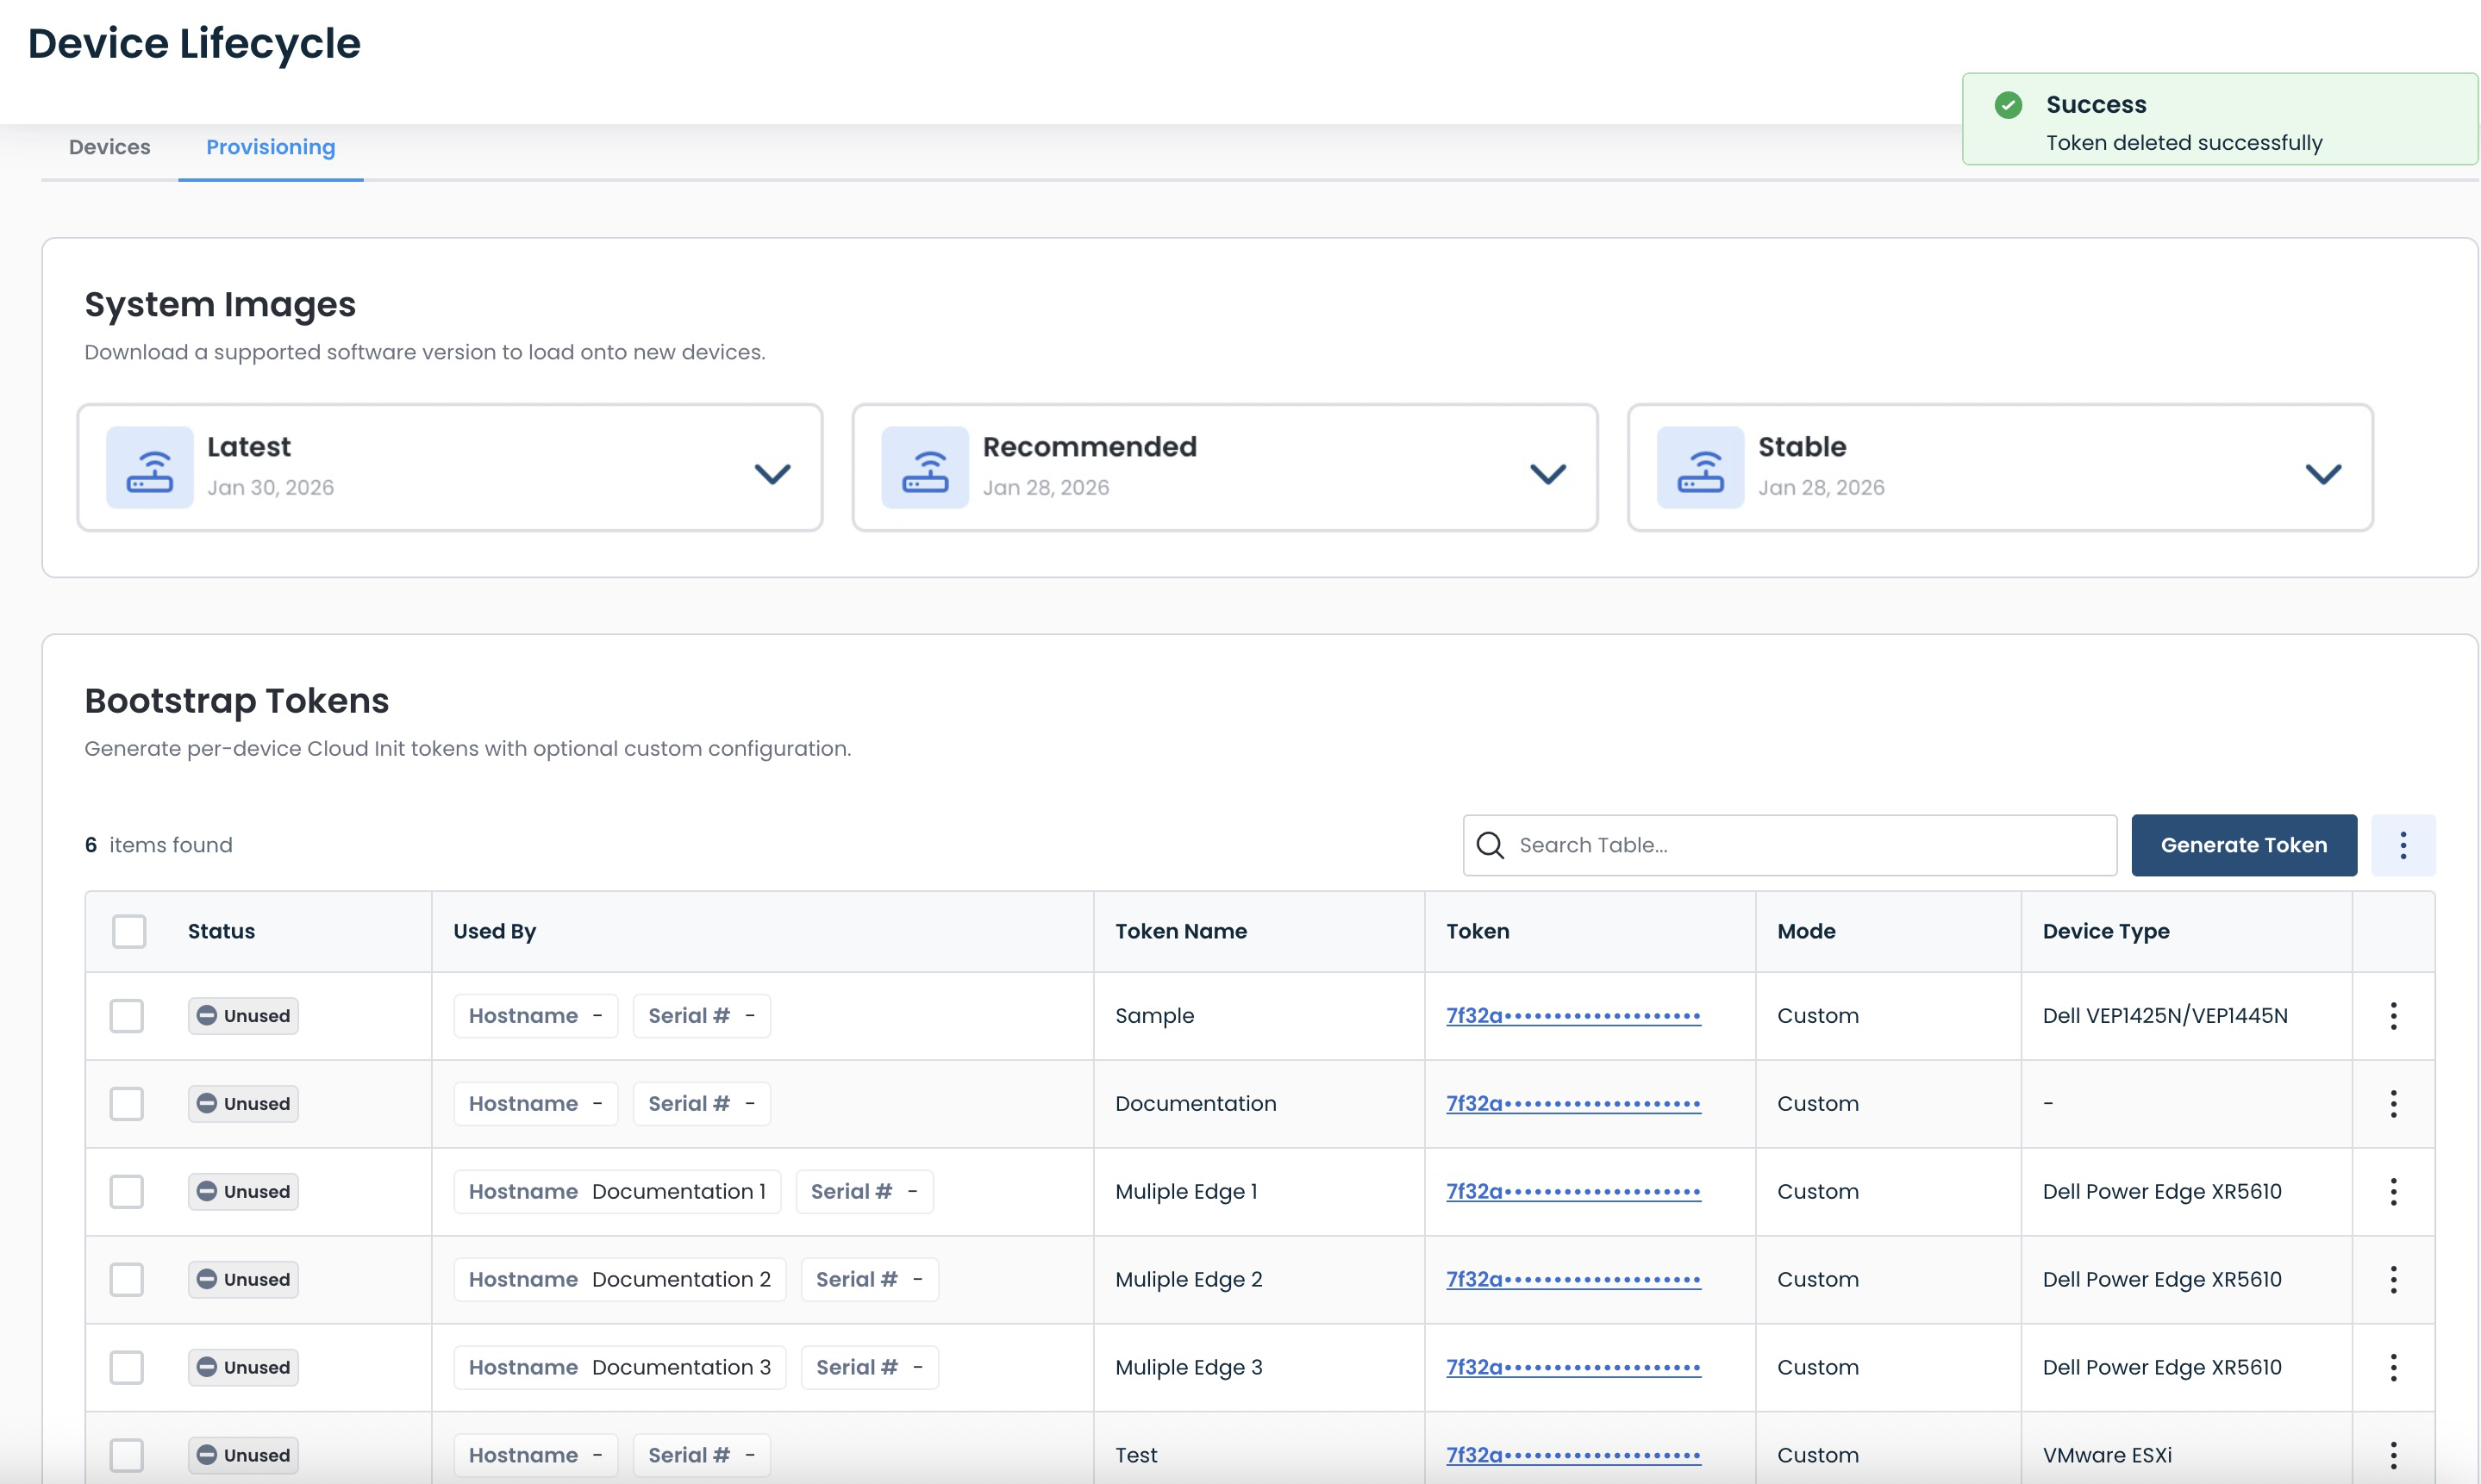Click 'Token deleted successfully' notification text
The width and height of the screenshot is (2481, 1484).
pyautogui.click(x=2184, y=142)
